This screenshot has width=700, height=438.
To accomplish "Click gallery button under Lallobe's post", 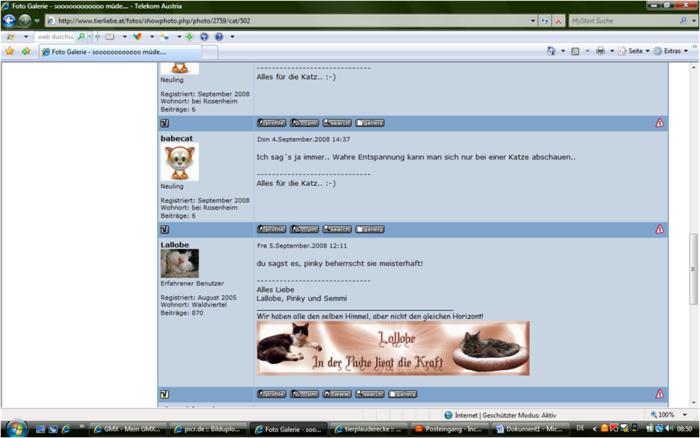I will 402,394.
